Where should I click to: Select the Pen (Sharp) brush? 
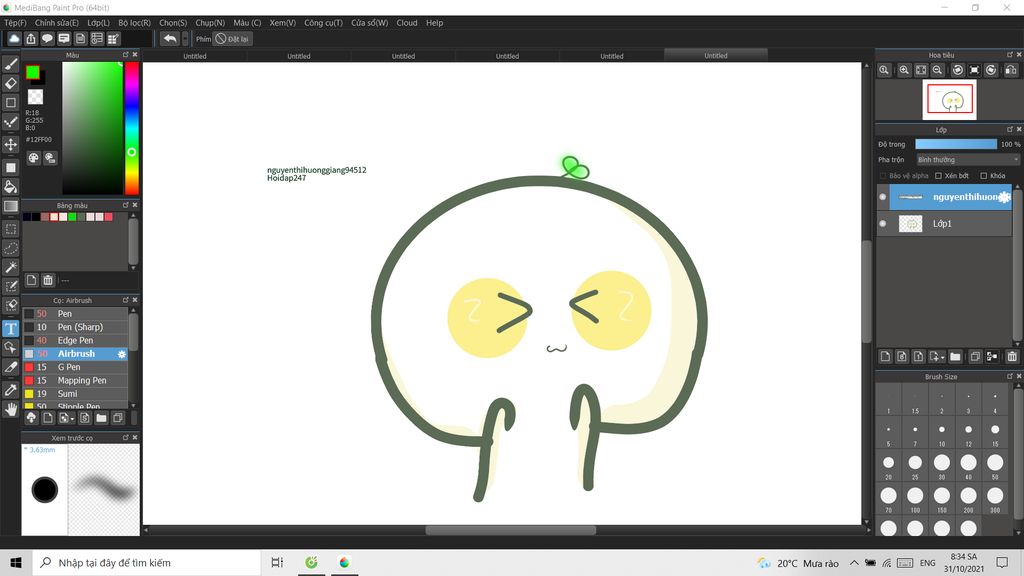click(76, 327)
